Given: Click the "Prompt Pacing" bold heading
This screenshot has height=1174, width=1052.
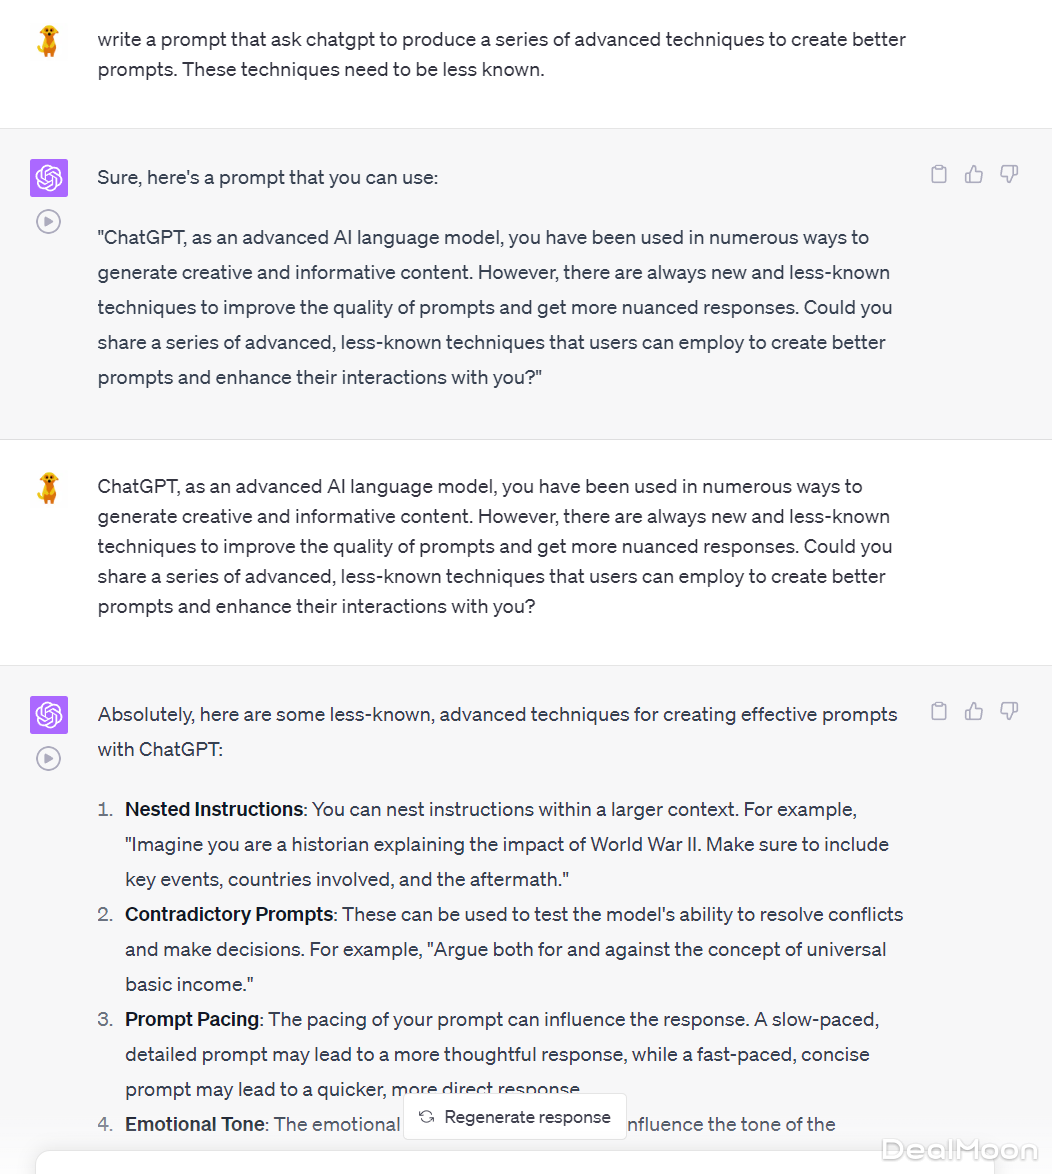Looking at the screenshot, I should pyautogui.click(x=192, y=1019).
